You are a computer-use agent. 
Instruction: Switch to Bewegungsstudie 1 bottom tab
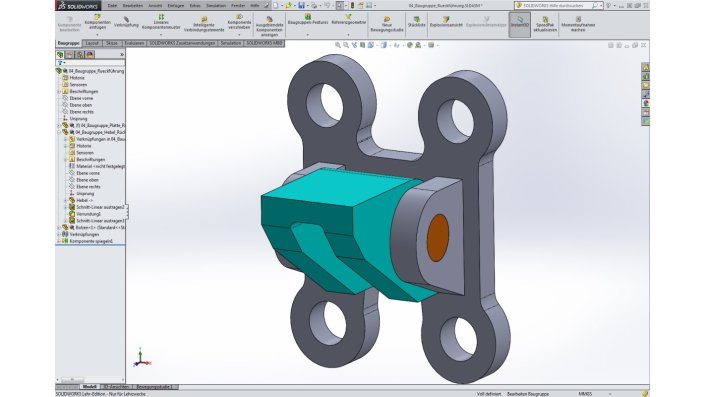point(153,387)
